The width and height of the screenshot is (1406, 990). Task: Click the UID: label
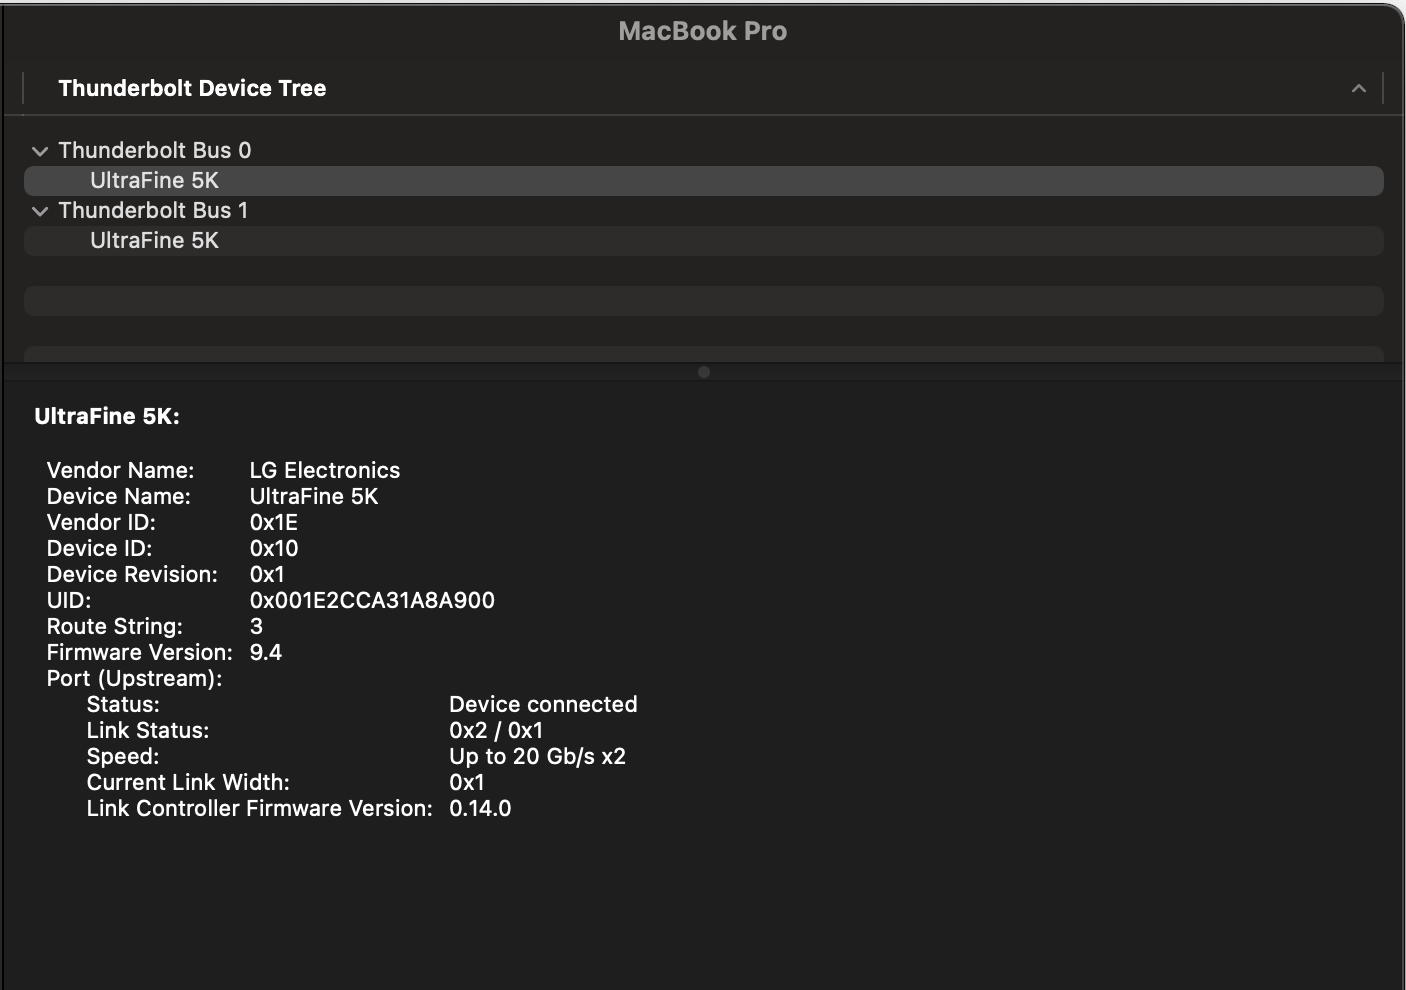pyautogui.click(x=69, y=600)
